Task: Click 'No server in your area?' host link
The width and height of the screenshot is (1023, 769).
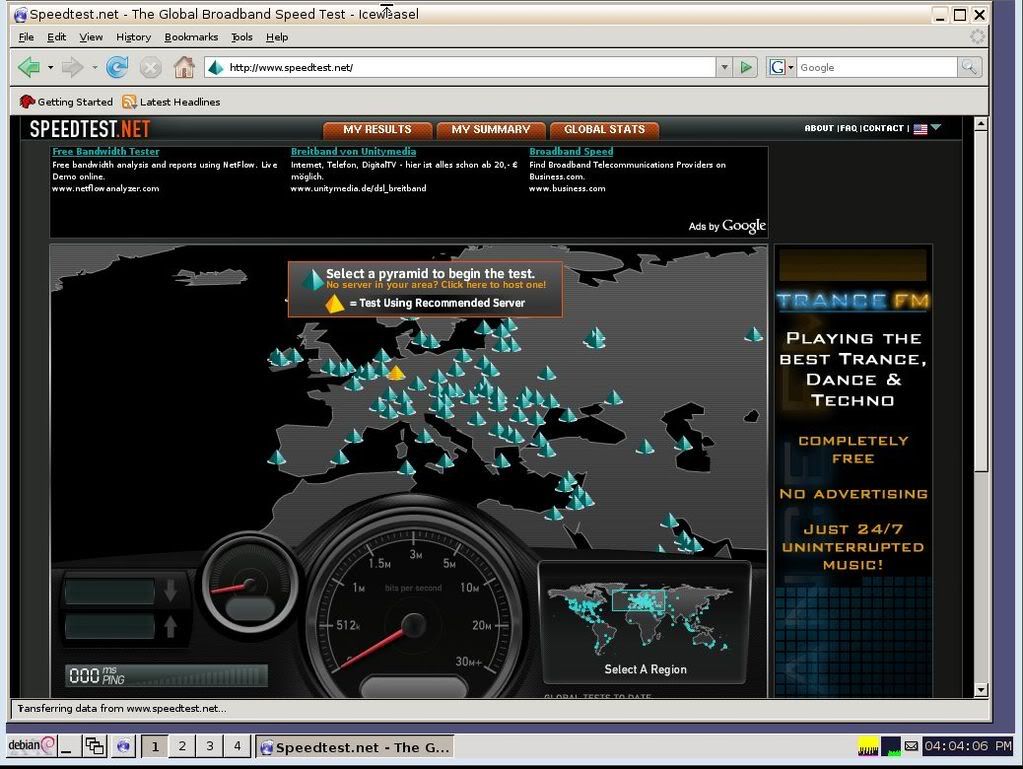Action: tap(436, 285)
